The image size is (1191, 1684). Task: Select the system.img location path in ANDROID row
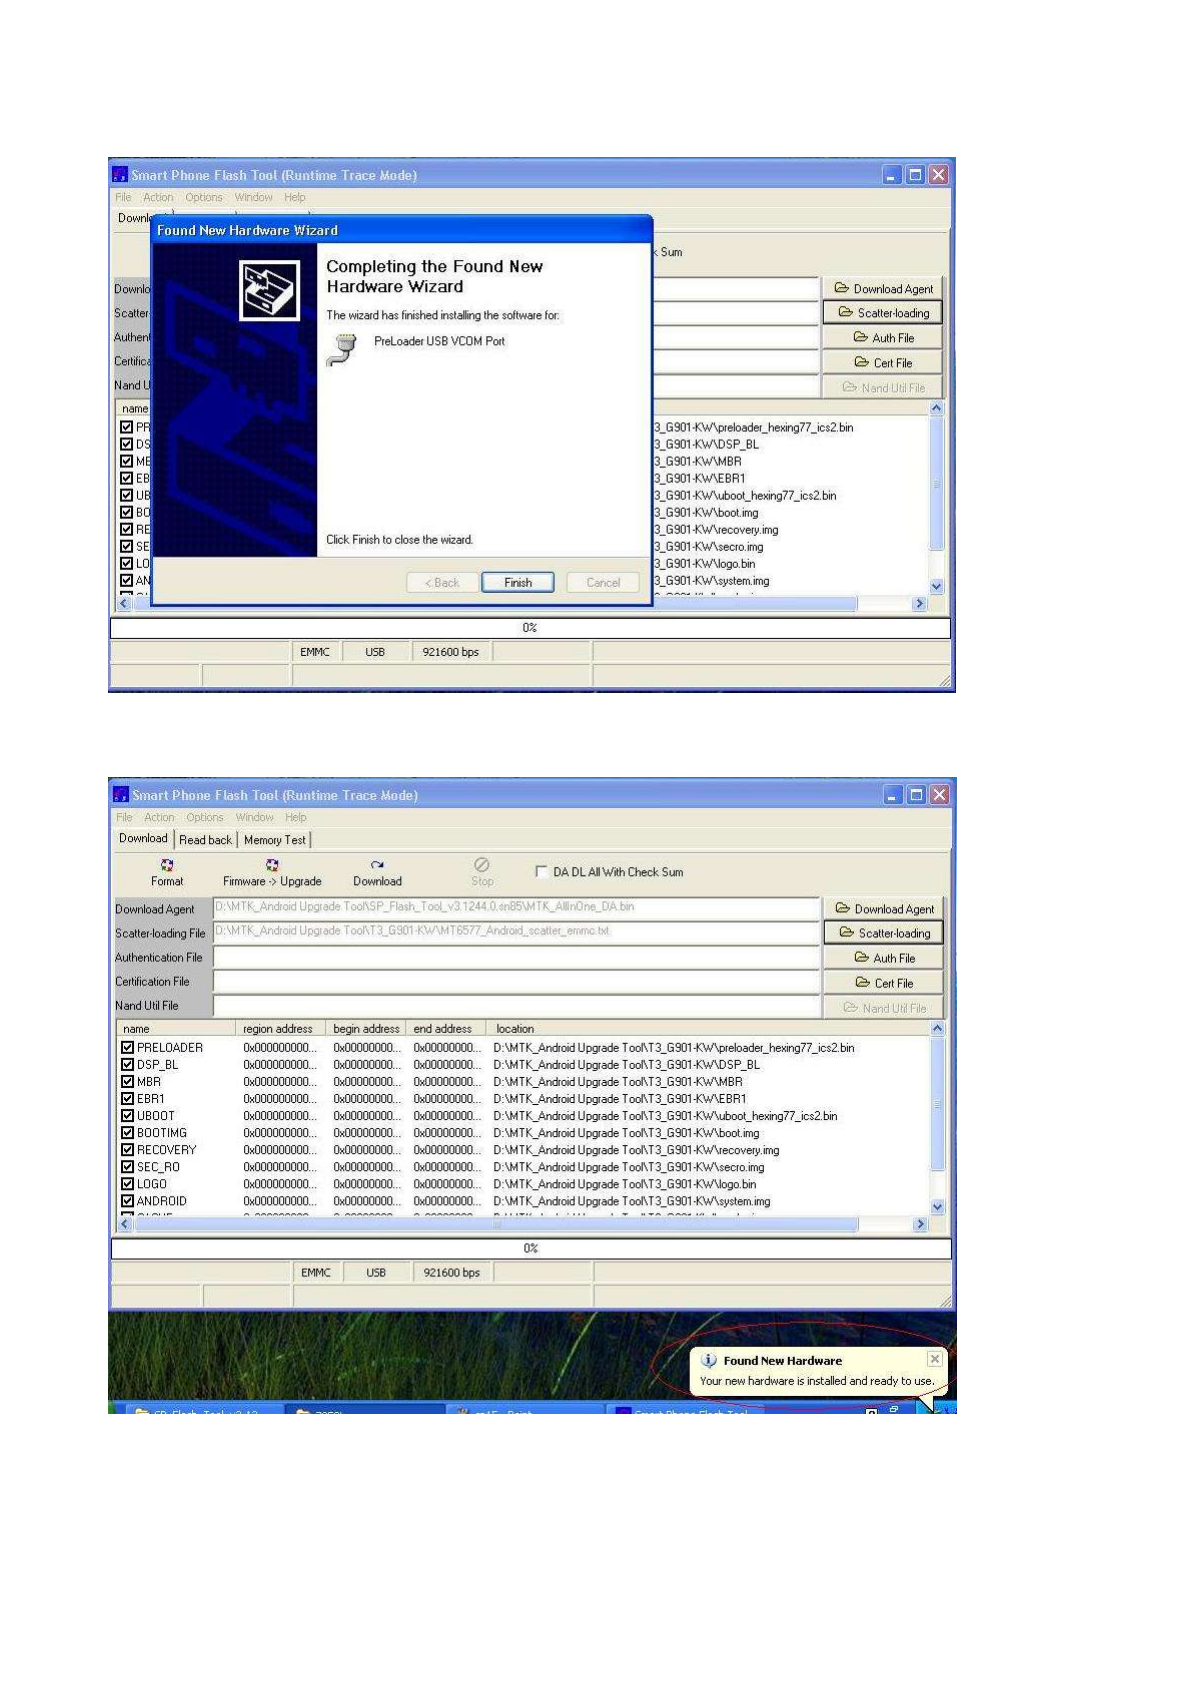(631, 1200)
